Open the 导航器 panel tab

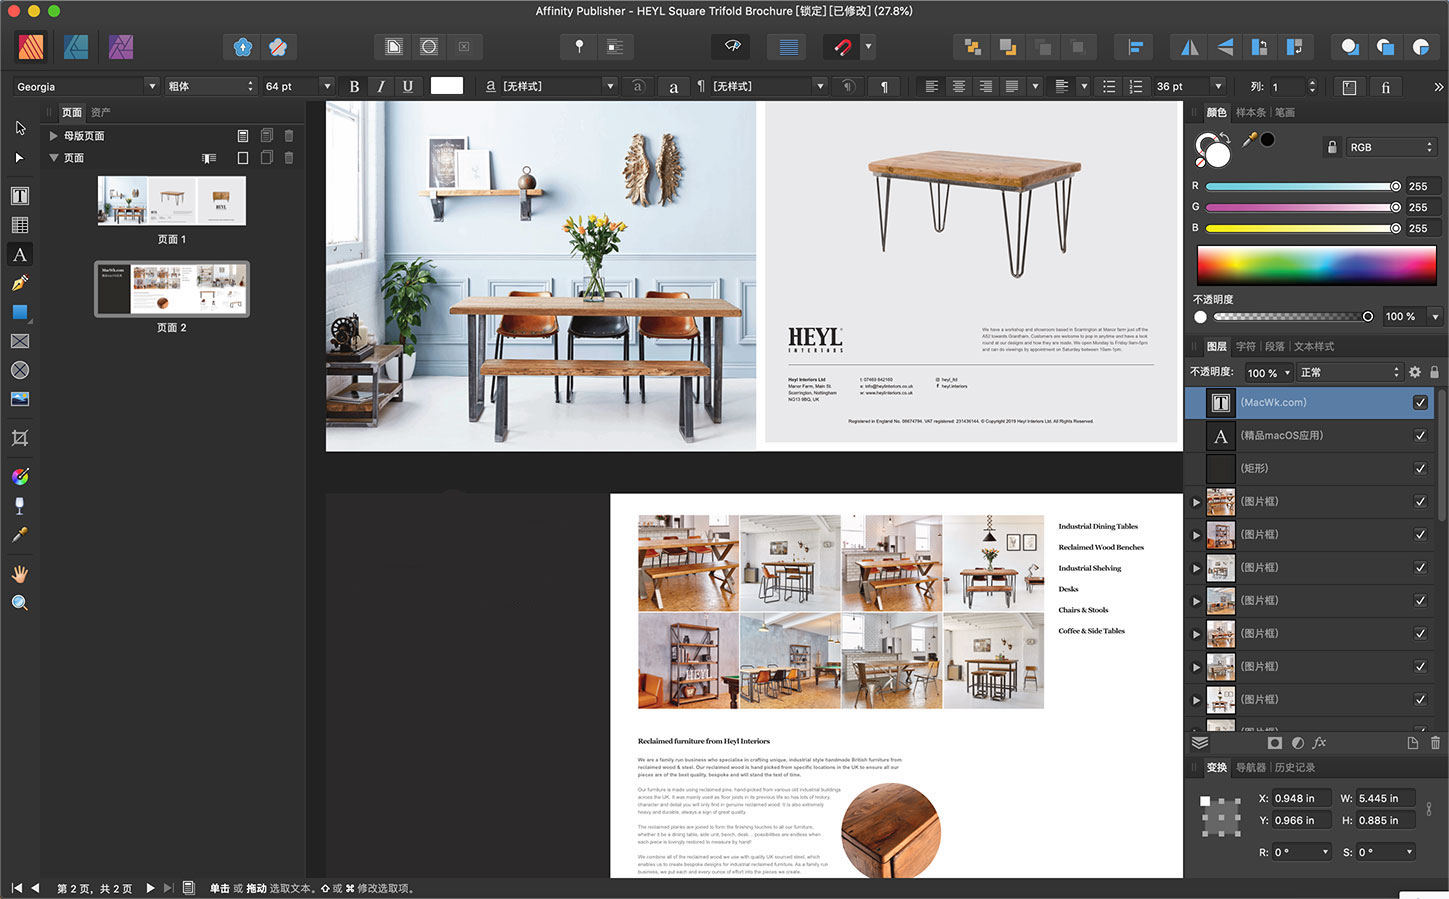[1250, 768]
